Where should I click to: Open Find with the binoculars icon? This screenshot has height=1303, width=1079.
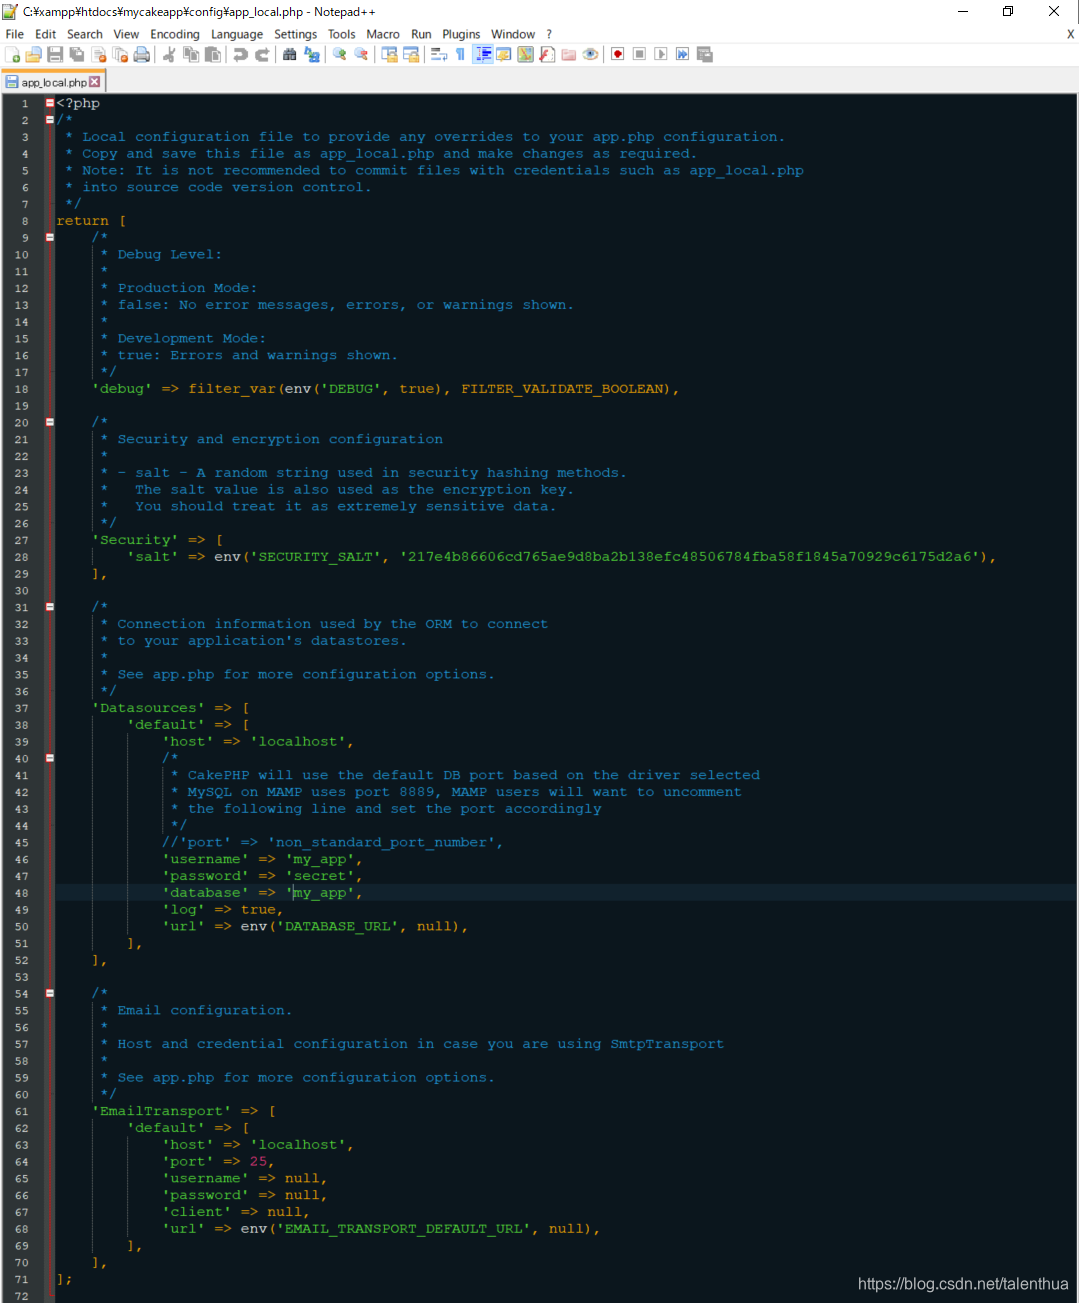(x=289, y=54)
